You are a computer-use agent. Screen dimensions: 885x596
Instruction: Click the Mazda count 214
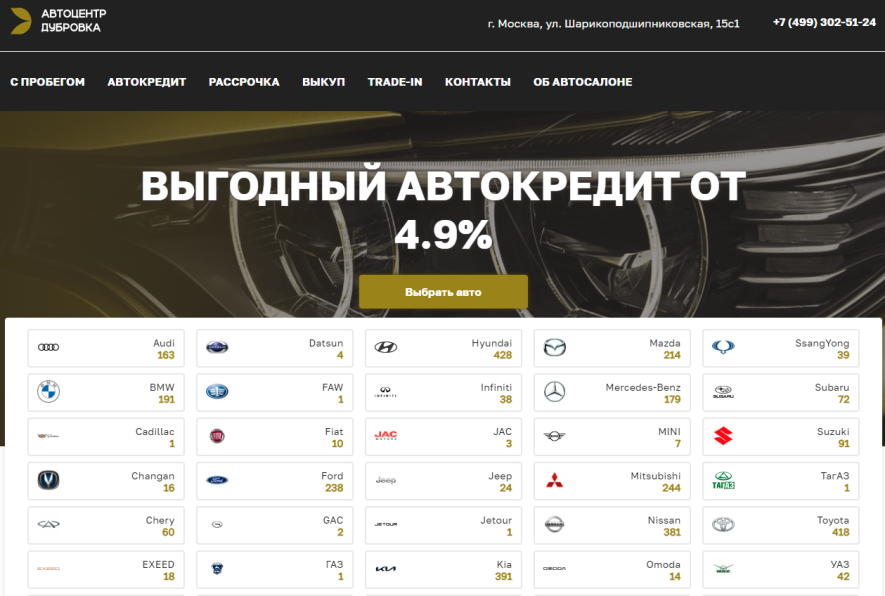(x=672, y=355)
